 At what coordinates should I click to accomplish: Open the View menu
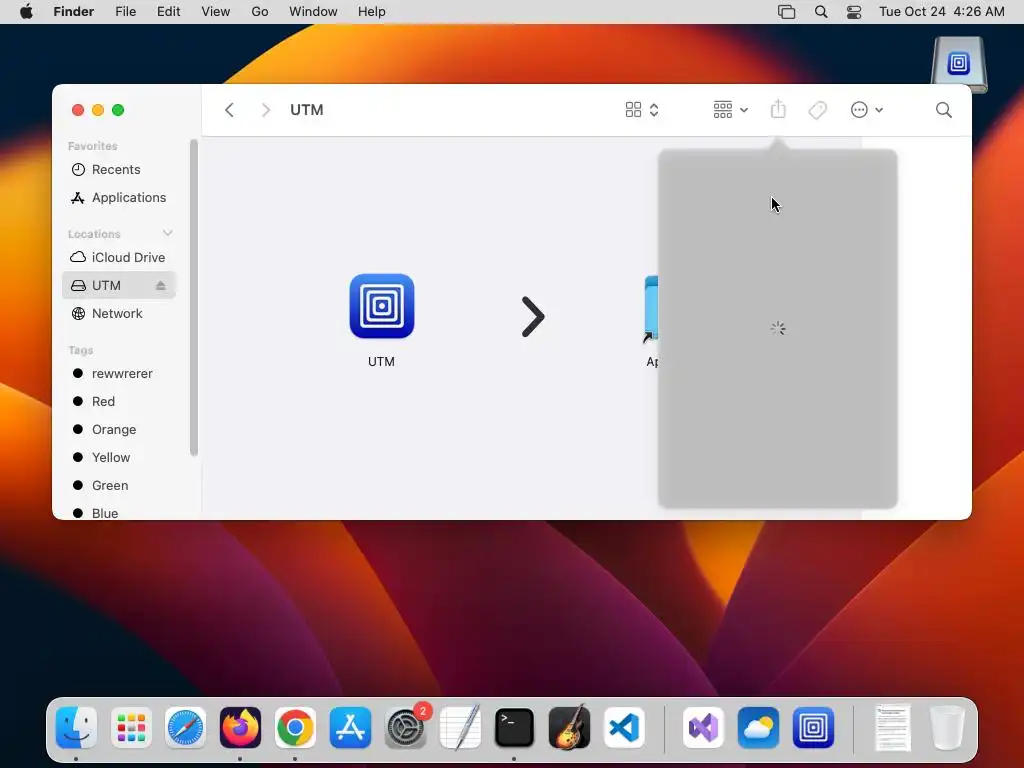[216, 12]
